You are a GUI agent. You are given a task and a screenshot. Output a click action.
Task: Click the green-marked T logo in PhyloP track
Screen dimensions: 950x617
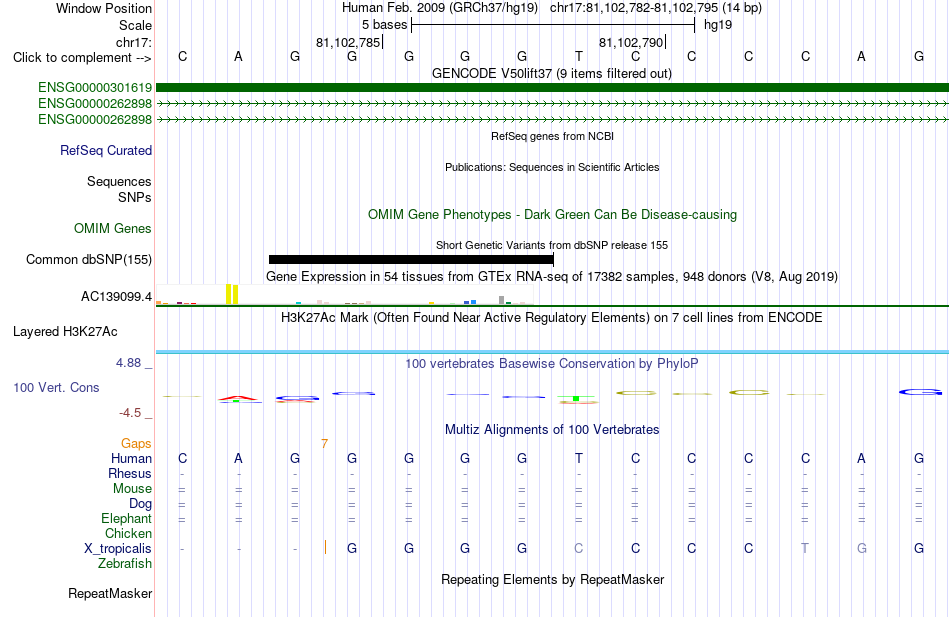coord(577,399)
